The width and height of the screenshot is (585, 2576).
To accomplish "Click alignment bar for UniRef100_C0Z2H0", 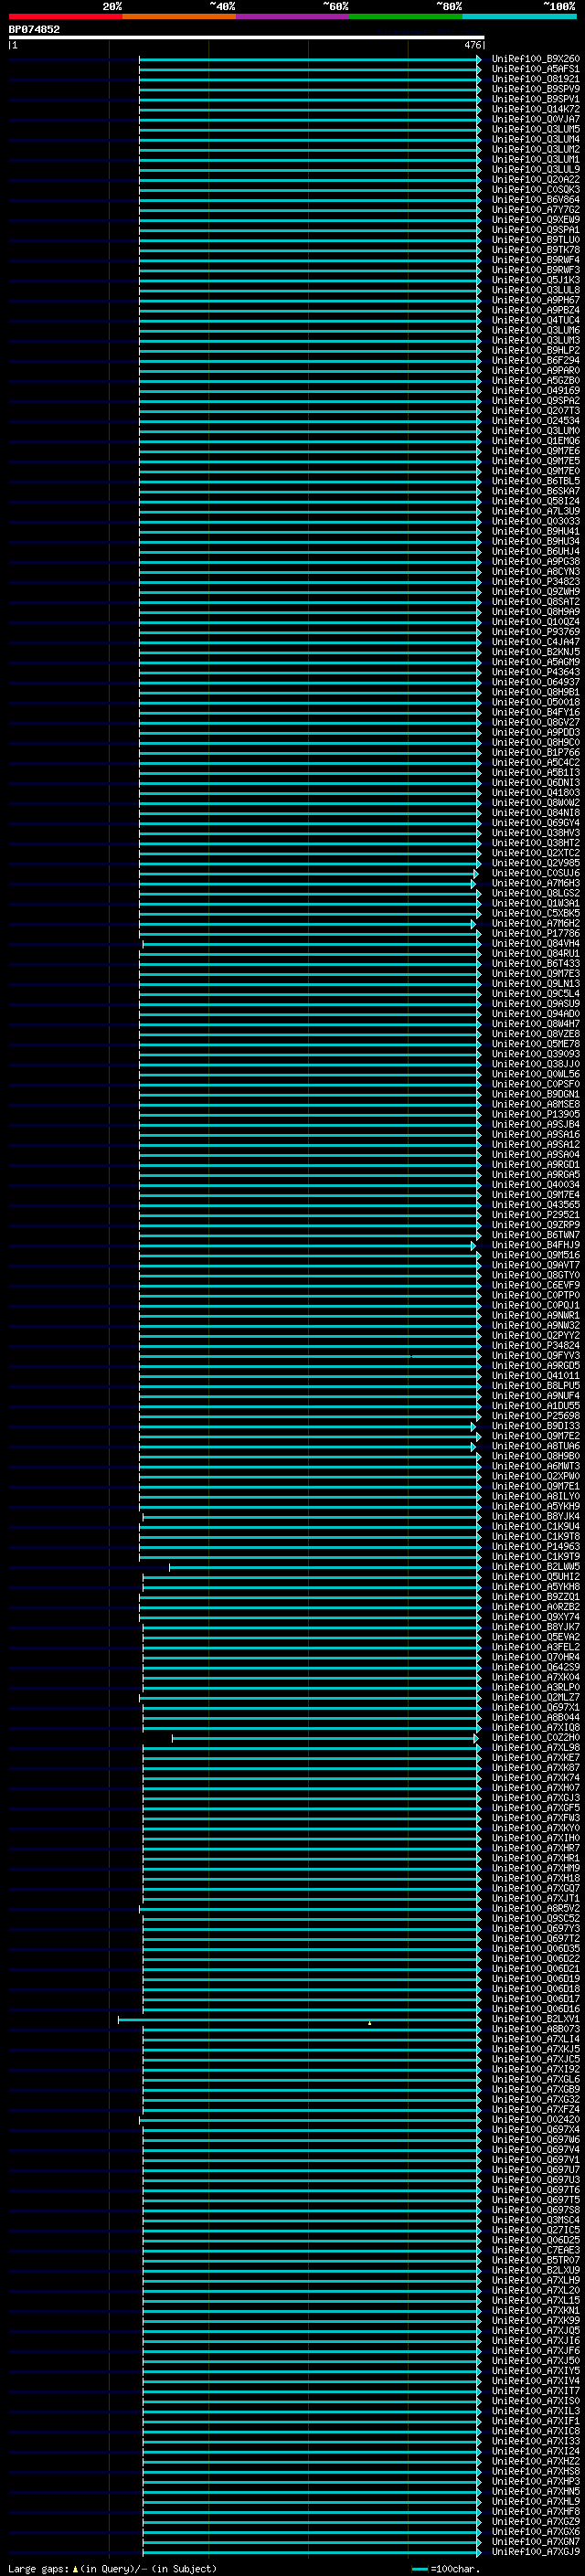I will 325,1738.
